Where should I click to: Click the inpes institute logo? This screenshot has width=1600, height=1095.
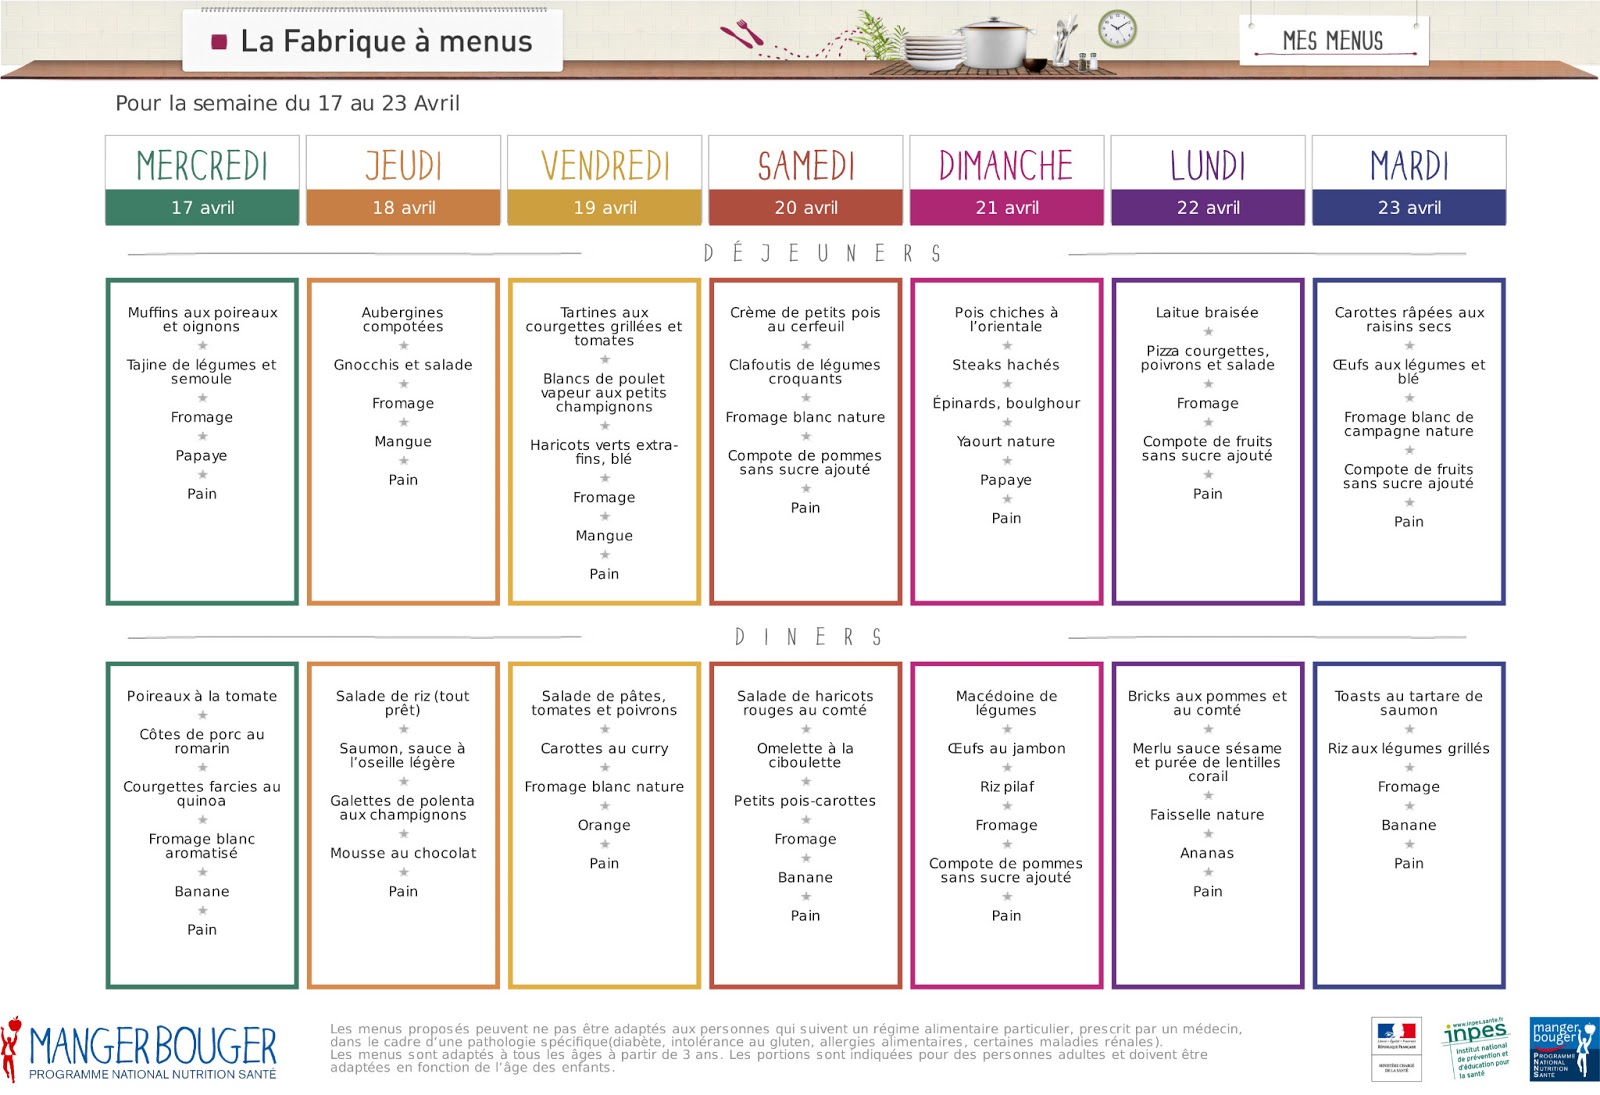[x=1476, y=1049]
